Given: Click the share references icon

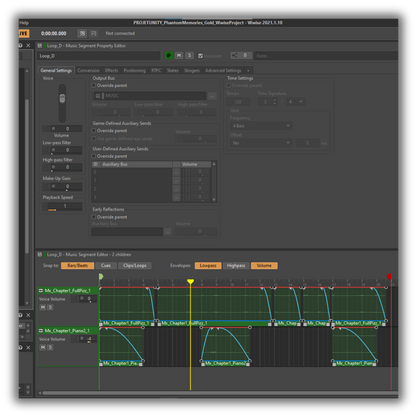Looking at the screenshot, I should (235, 55).
